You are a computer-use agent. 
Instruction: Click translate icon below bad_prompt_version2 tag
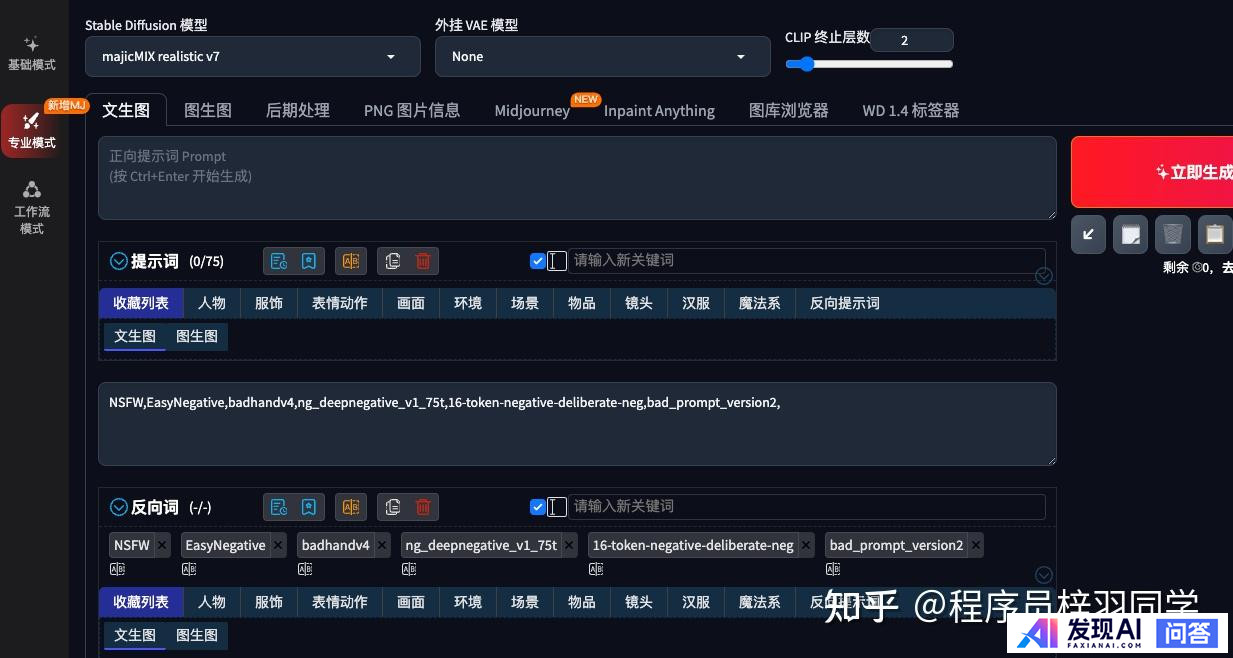(833, 569)
